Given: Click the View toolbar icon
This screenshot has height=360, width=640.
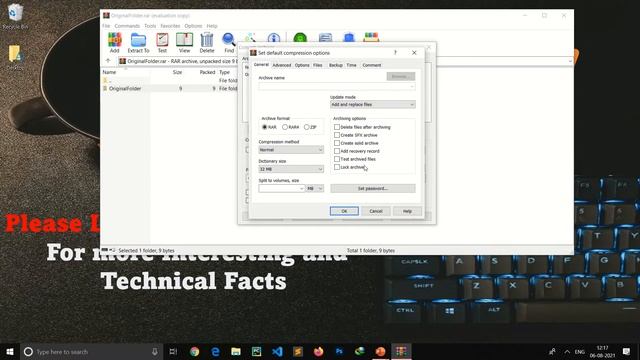Looking at the screenshot, I should [x=184, y=42].
